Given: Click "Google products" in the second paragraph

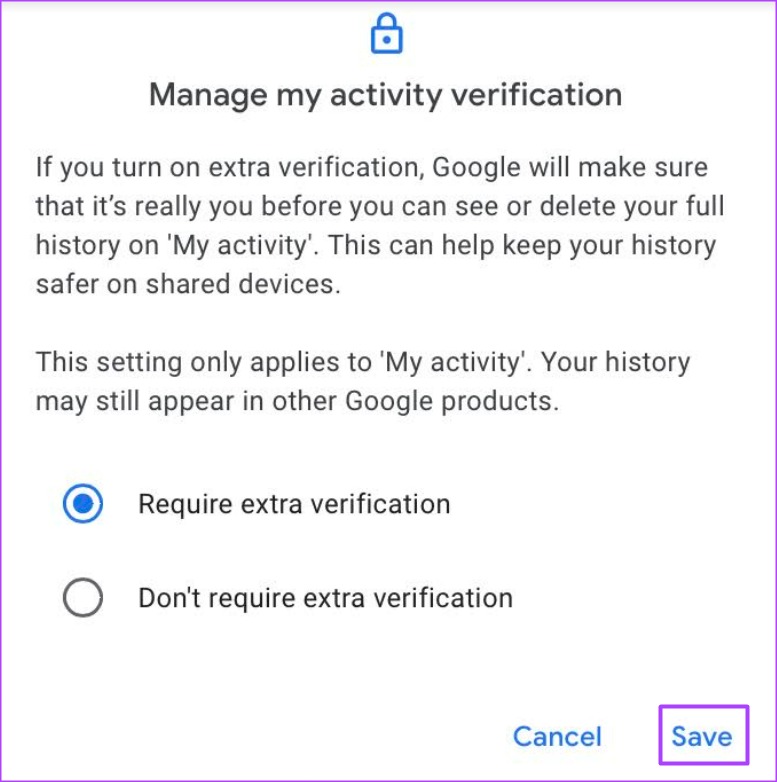Looking at the screenshot, I should (x=452, y=401).
